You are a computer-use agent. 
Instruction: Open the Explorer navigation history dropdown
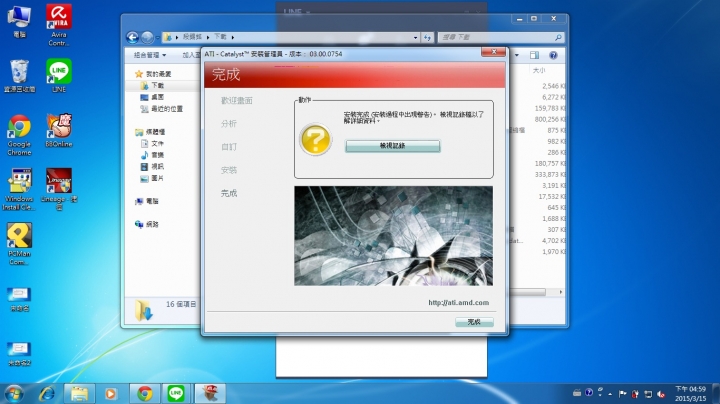(158, 38)
